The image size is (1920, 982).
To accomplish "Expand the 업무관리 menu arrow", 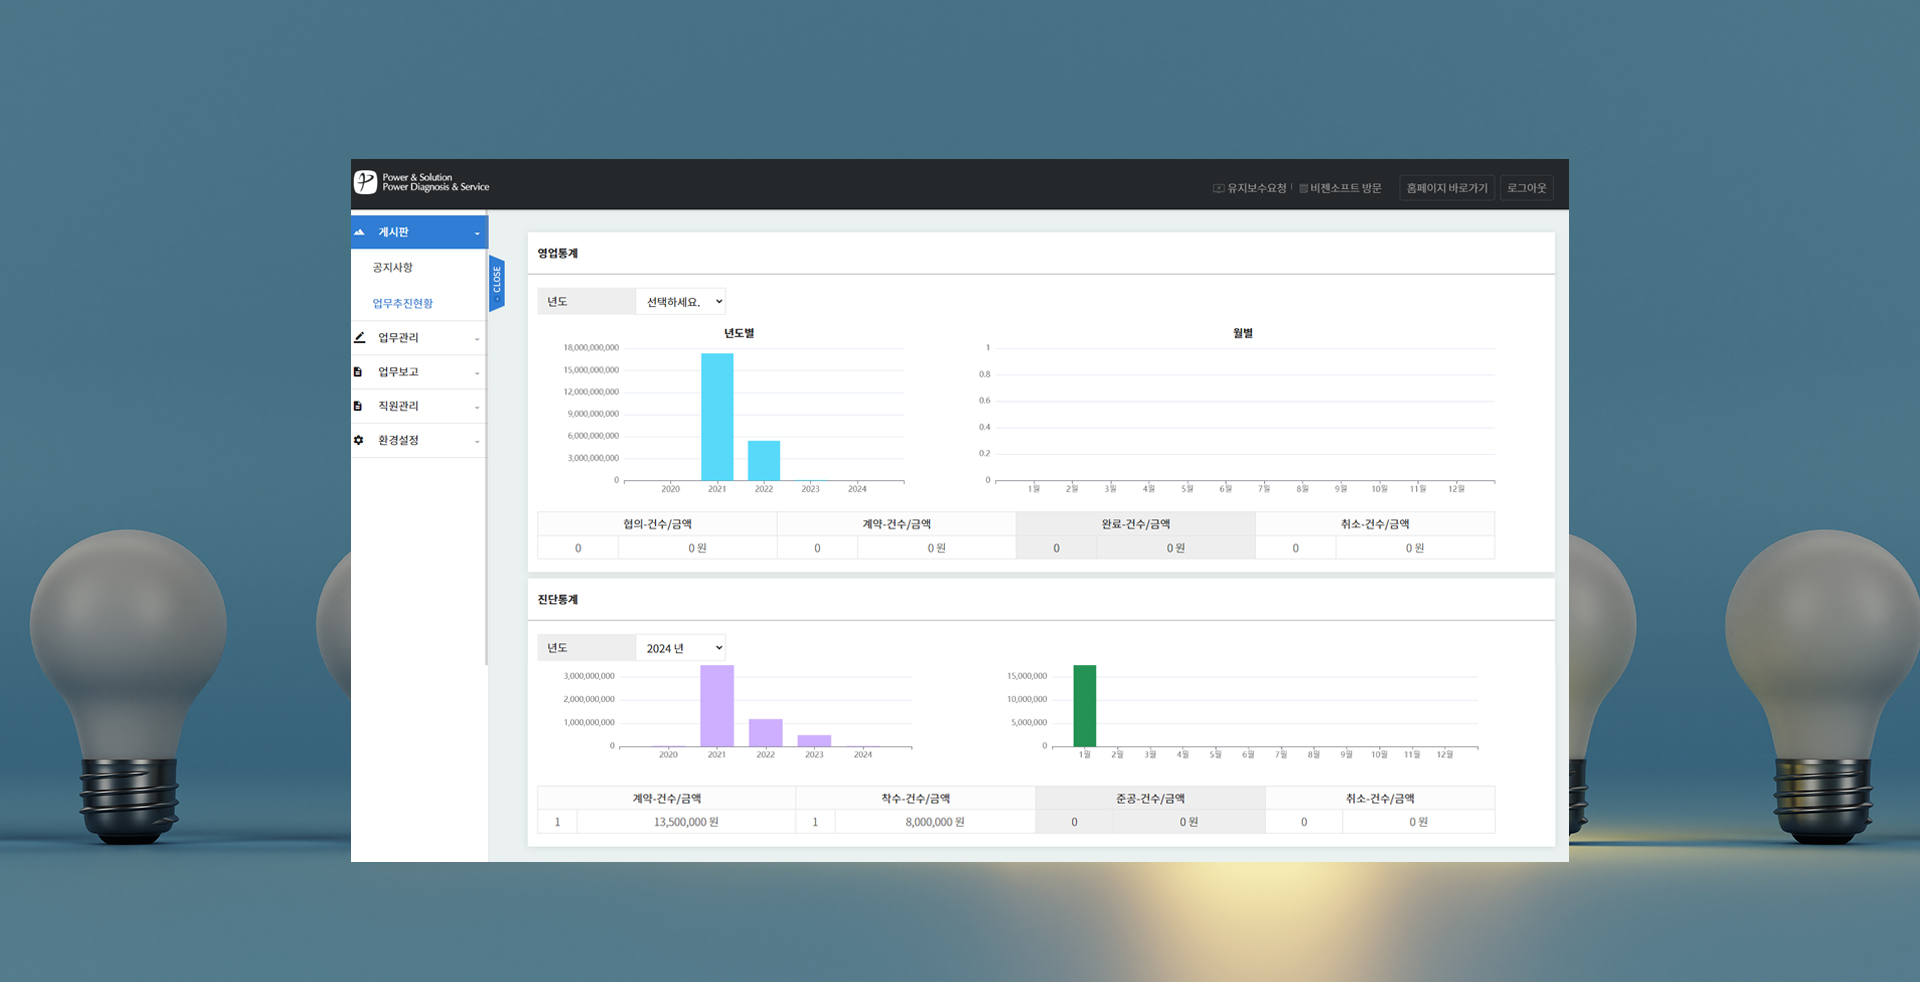I will (x=477, y=339).
